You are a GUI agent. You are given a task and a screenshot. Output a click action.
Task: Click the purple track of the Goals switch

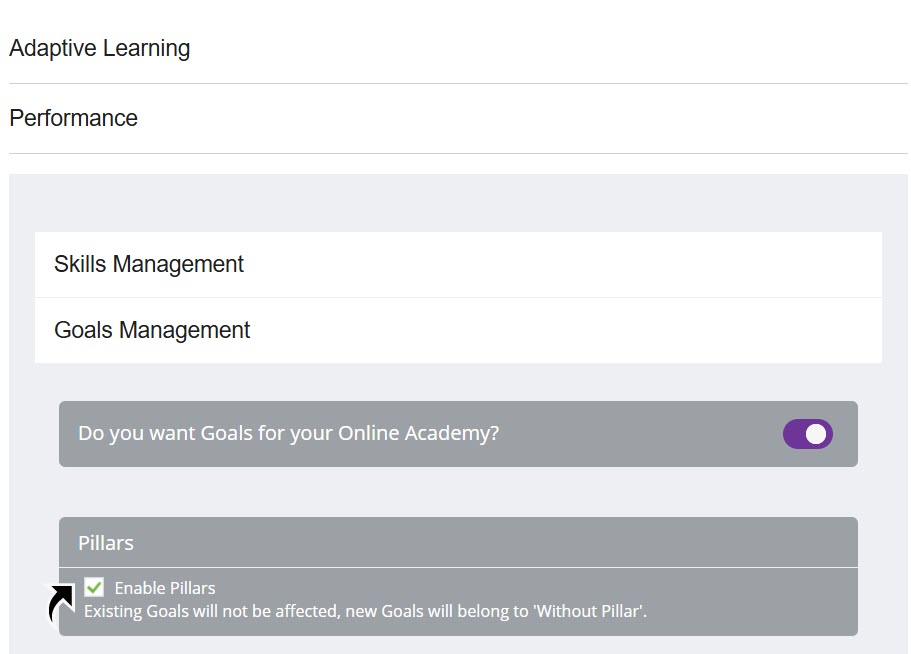(x=795, y=434)
